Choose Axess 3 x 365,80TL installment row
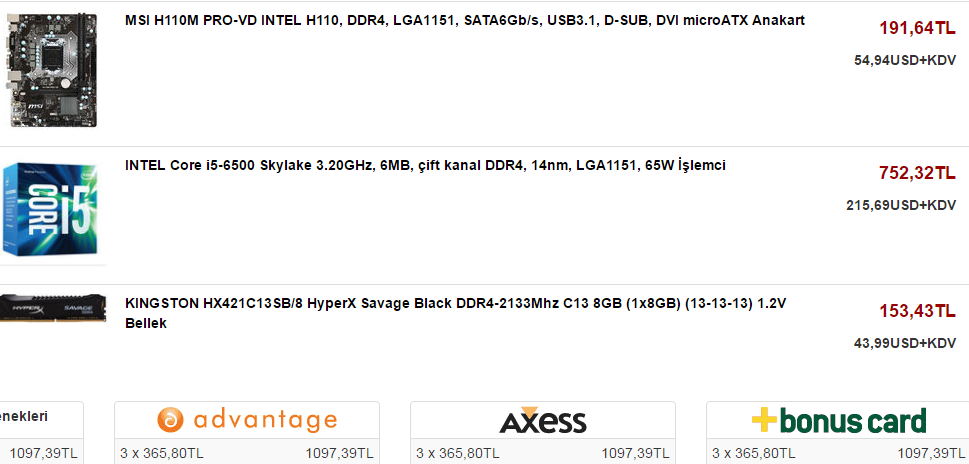969x464 pixels. click(543, 453)
